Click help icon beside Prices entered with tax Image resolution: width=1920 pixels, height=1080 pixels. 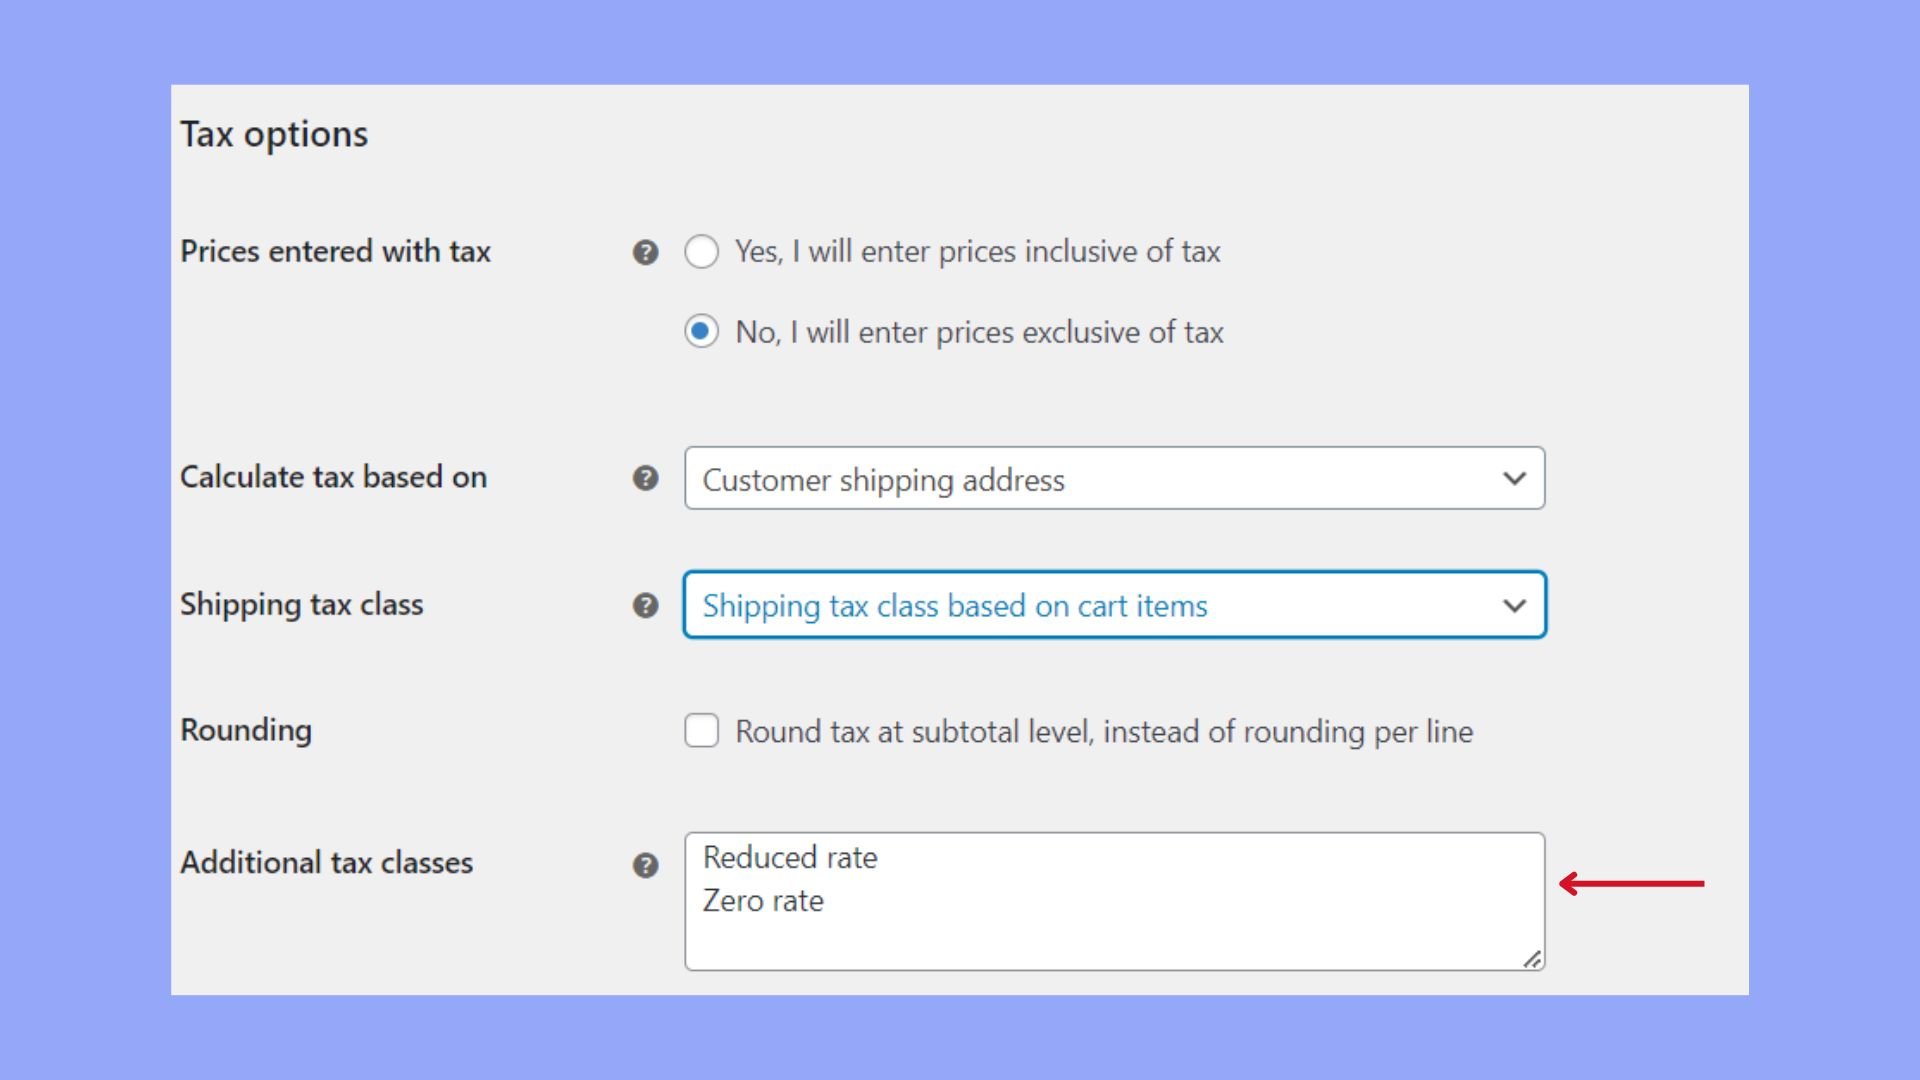(646, 252)
